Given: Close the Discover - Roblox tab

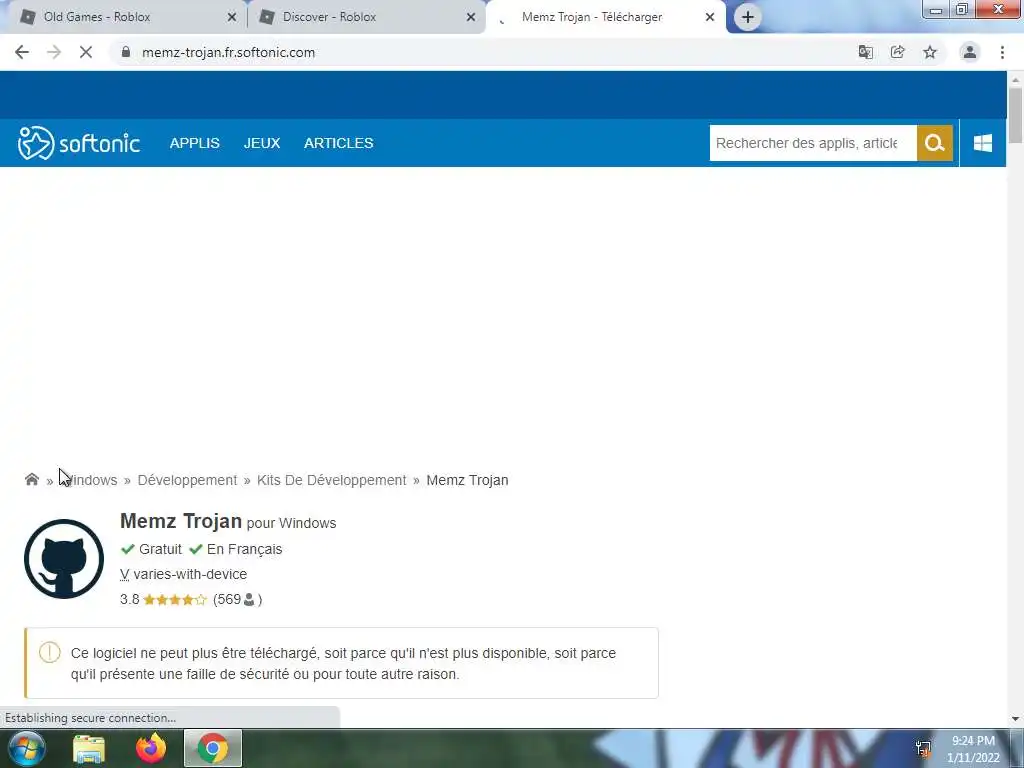Looking at the screenshot, I should (471, 17).
